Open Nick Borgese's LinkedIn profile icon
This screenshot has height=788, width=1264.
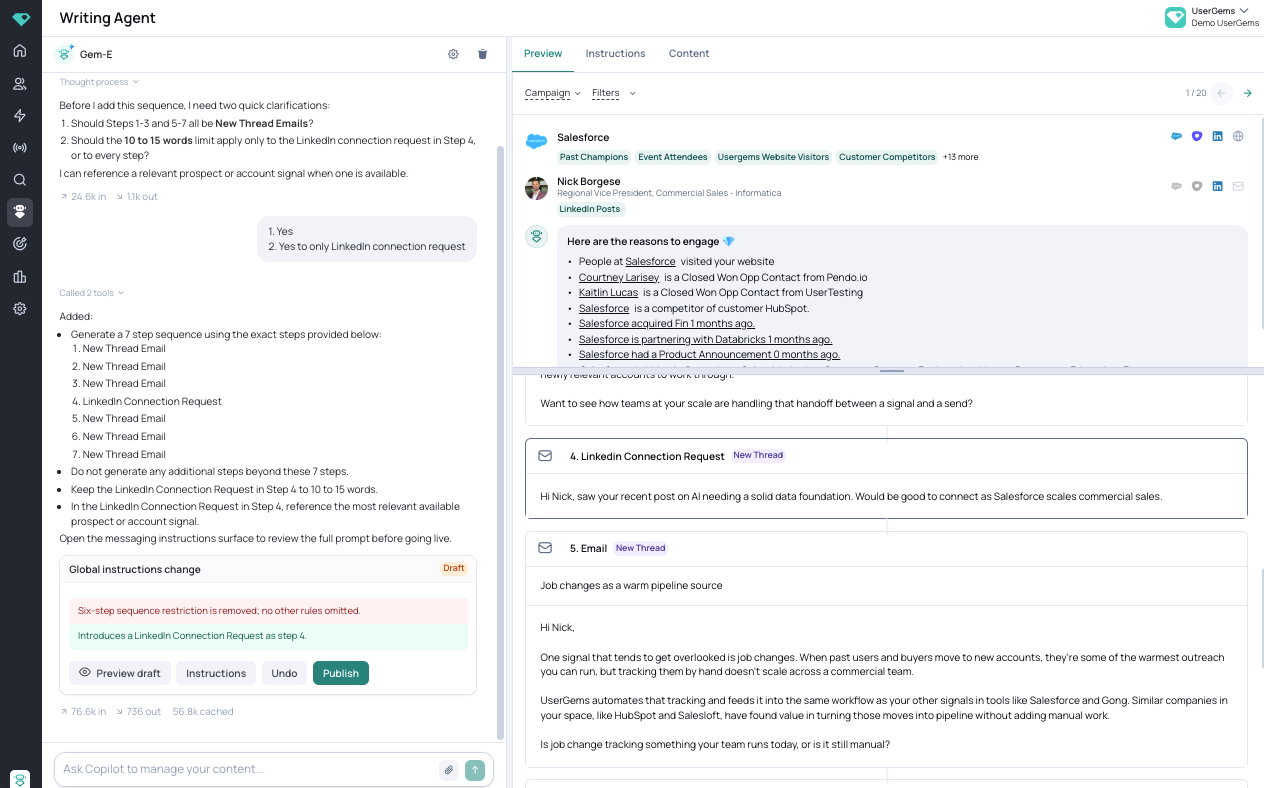1217,186
